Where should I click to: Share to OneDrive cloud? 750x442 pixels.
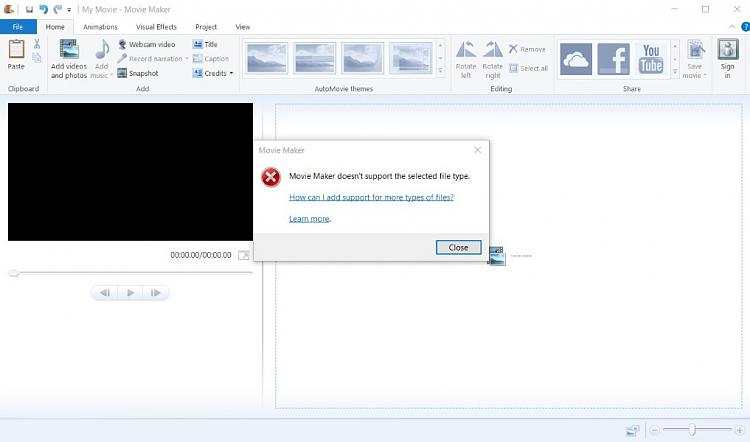point(576,59)
